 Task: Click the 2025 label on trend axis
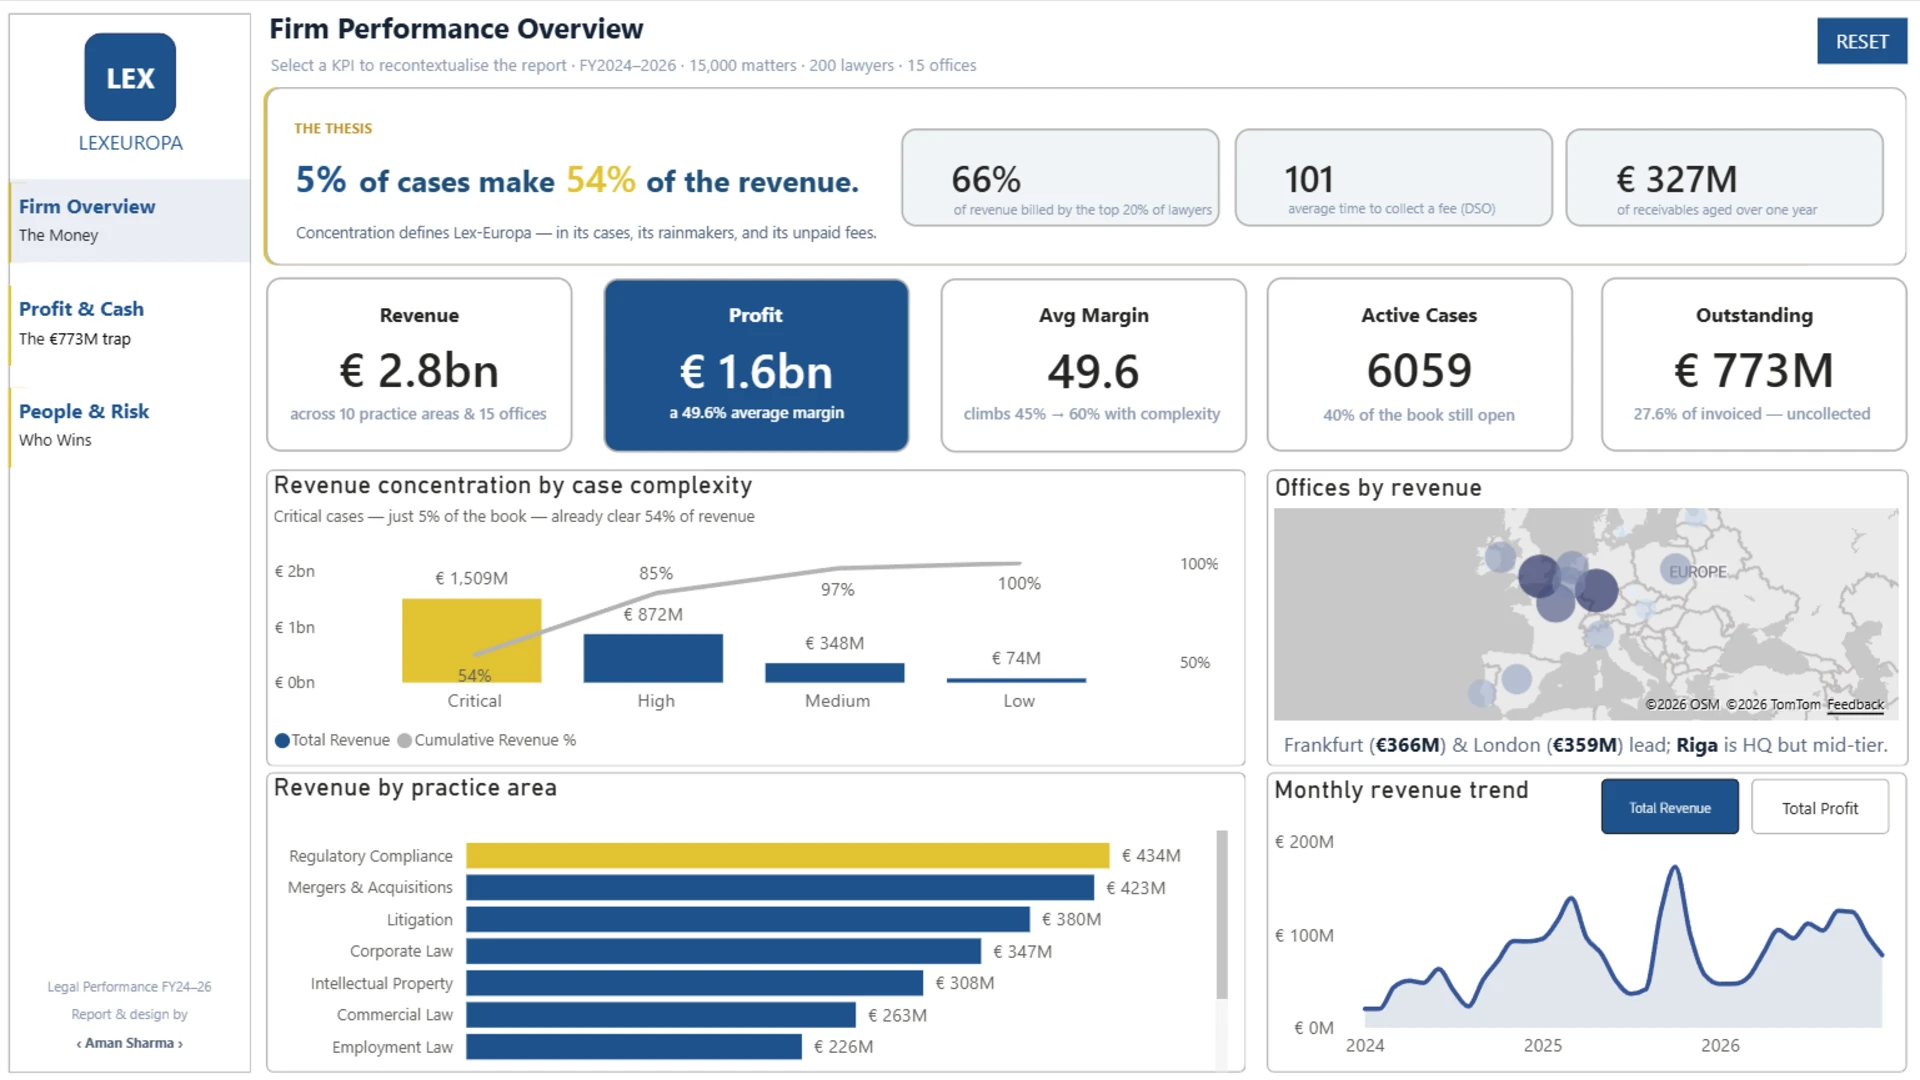point(1542,1046)
